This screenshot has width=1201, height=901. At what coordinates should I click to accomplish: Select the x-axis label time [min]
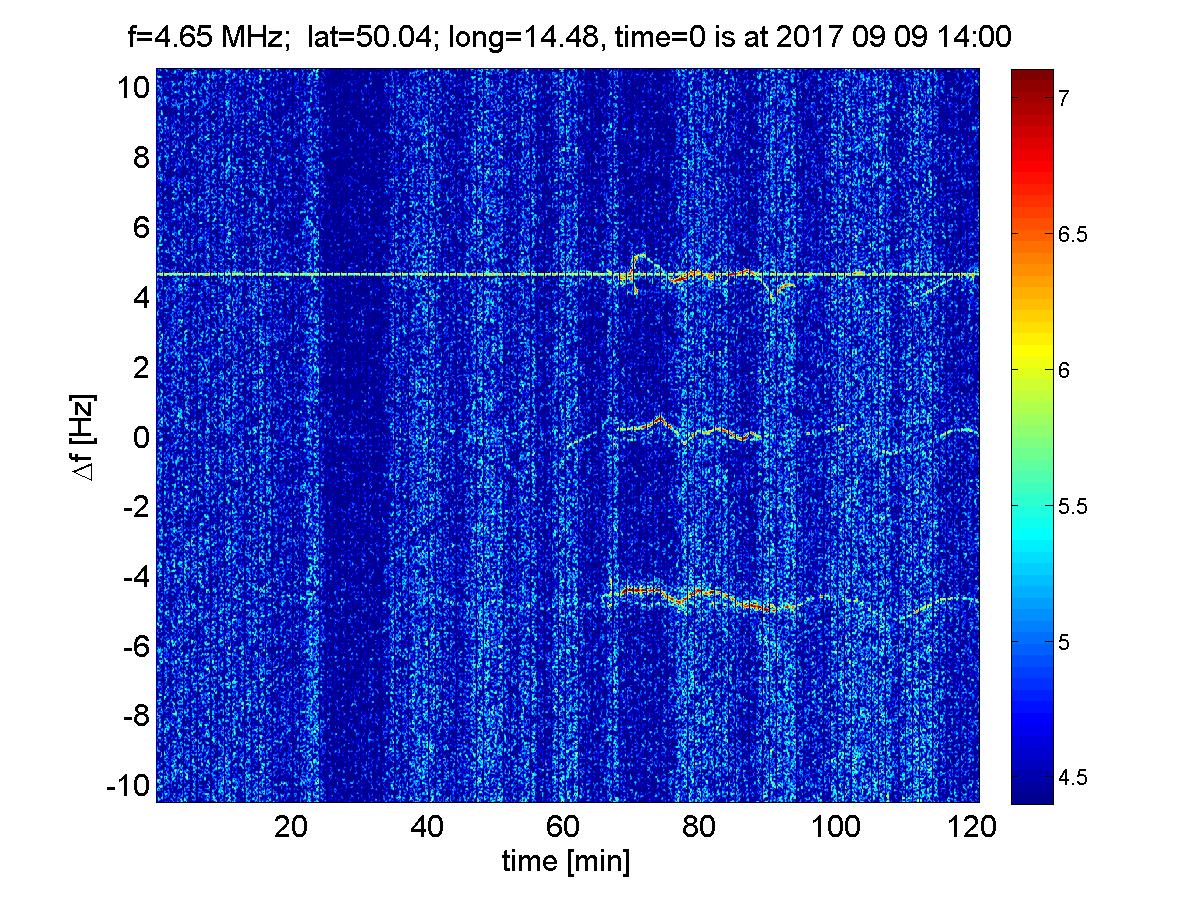pyautogui.click(x=566, y=863)
